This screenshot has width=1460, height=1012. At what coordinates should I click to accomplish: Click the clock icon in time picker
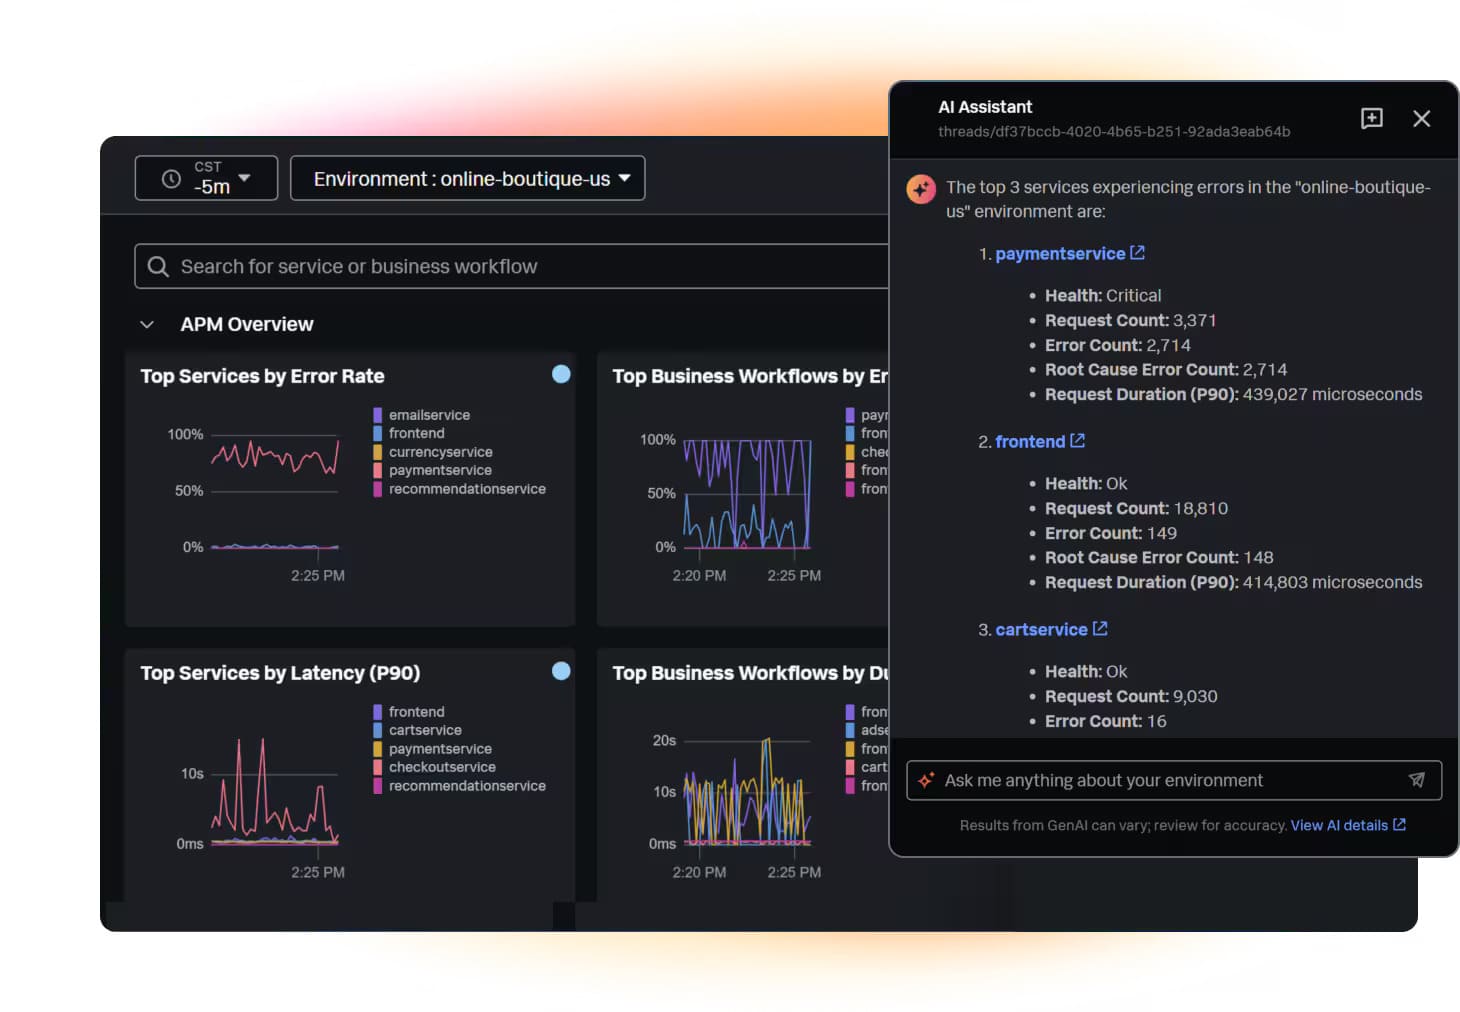click(169, 178)
